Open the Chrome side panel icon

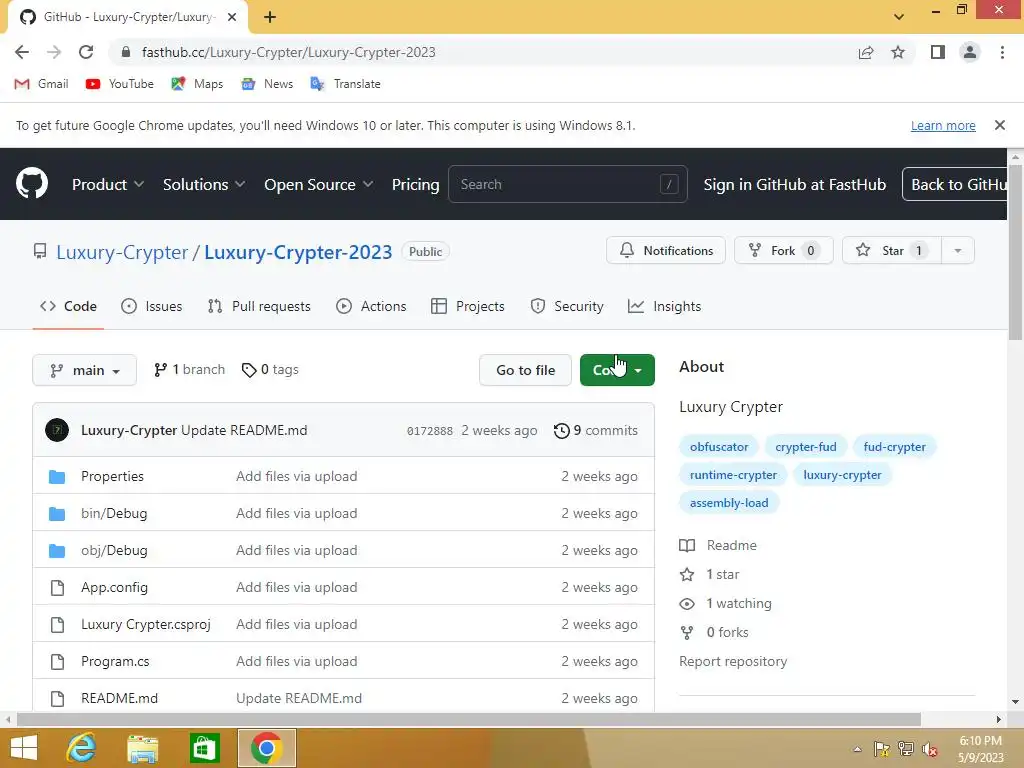(x=938, y=52)
